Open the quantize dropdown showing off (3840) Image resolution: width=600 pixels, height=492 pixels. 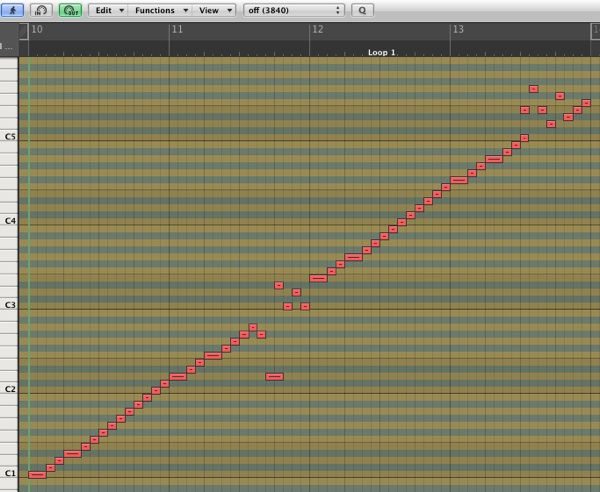click(294, 10)
